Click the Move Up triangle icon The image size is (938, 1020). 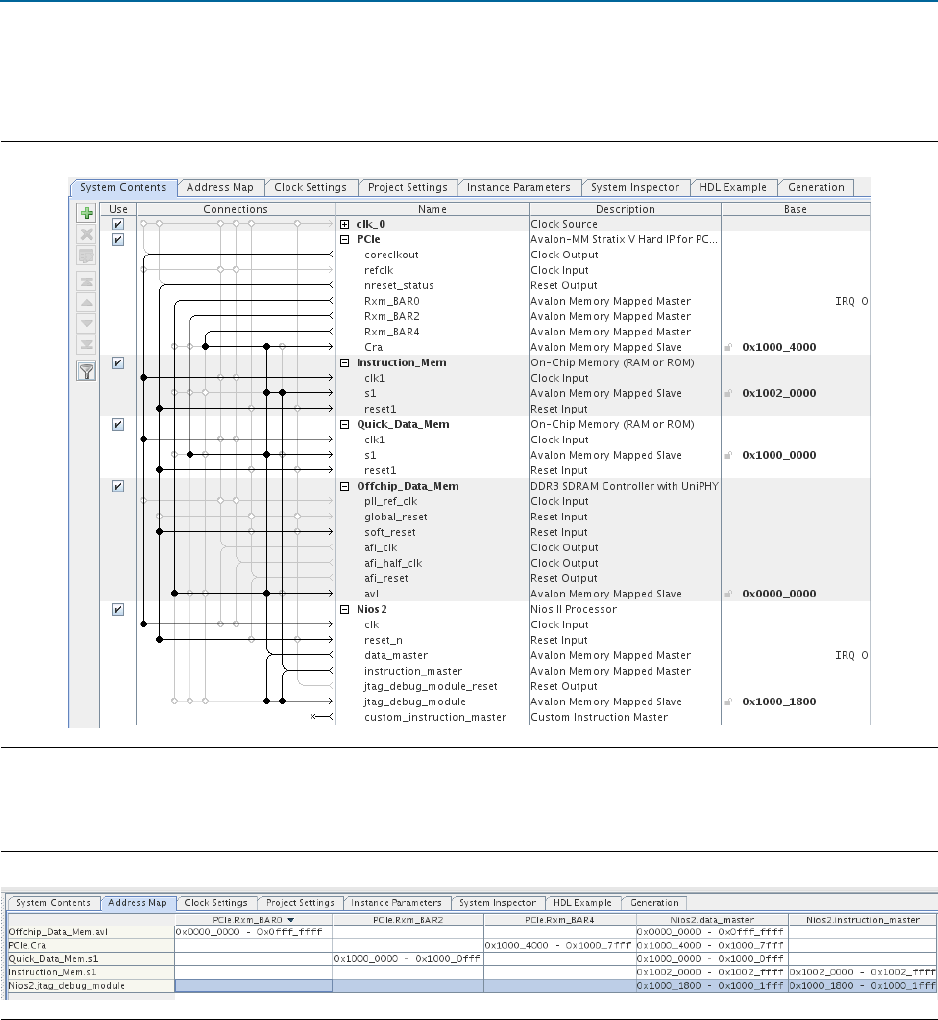87,302
